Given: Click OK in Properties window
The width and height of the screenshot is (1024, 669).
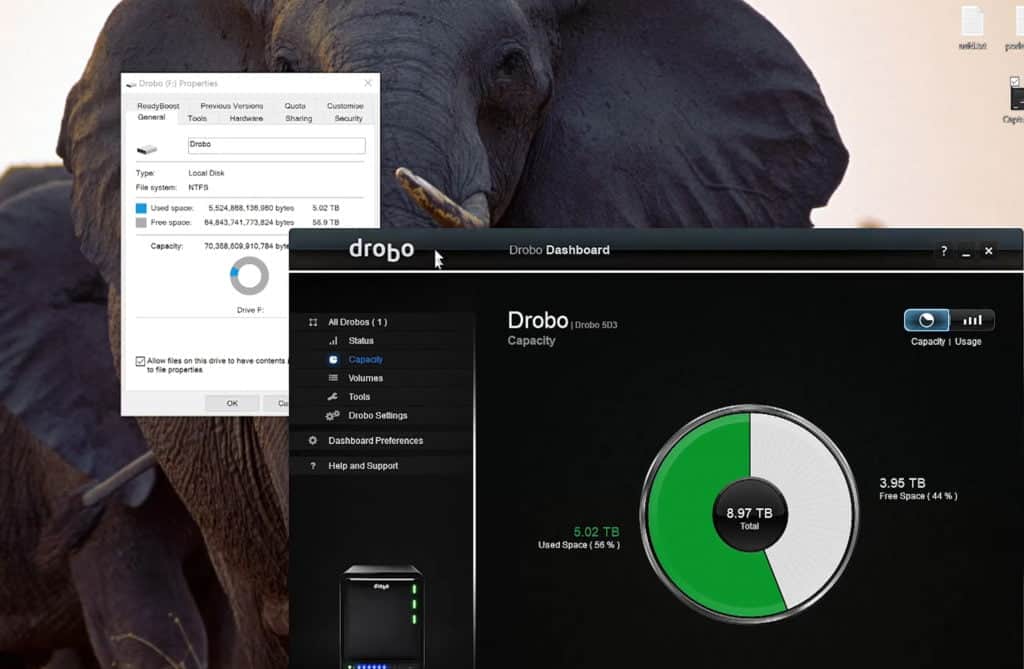Looking at the screenshot, I should click(232, 403).
